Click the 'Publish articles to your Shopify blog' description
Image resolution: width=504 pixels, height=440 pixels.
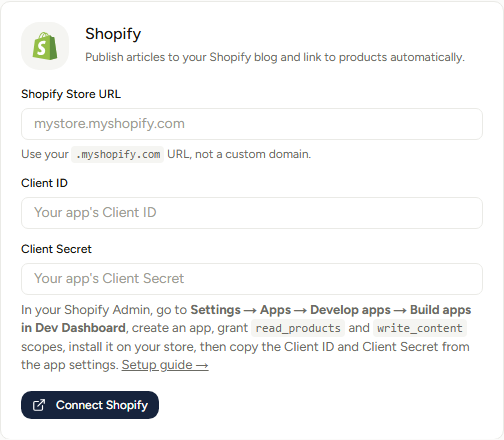click(x=275, y=57)
